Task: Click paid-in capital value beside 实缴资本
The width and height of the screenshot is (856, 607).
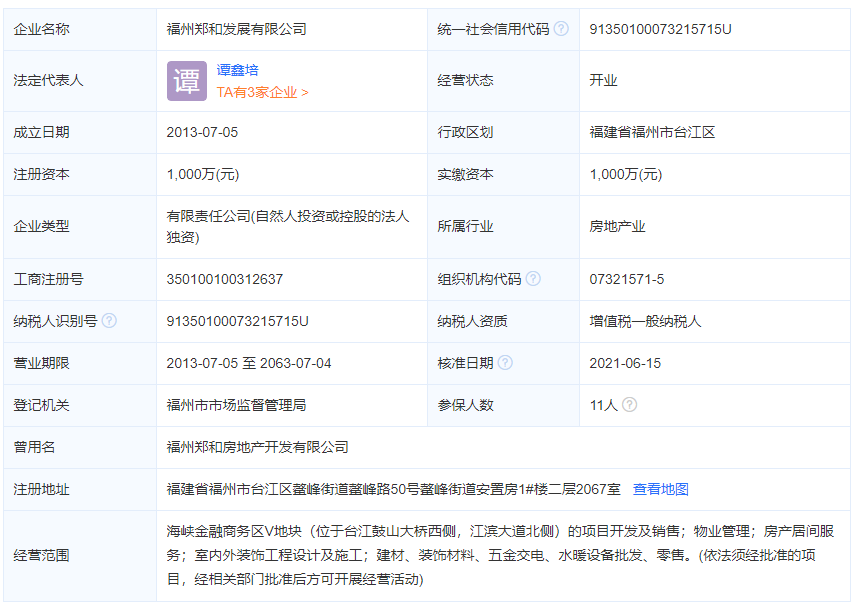Action: click(626, 174)
